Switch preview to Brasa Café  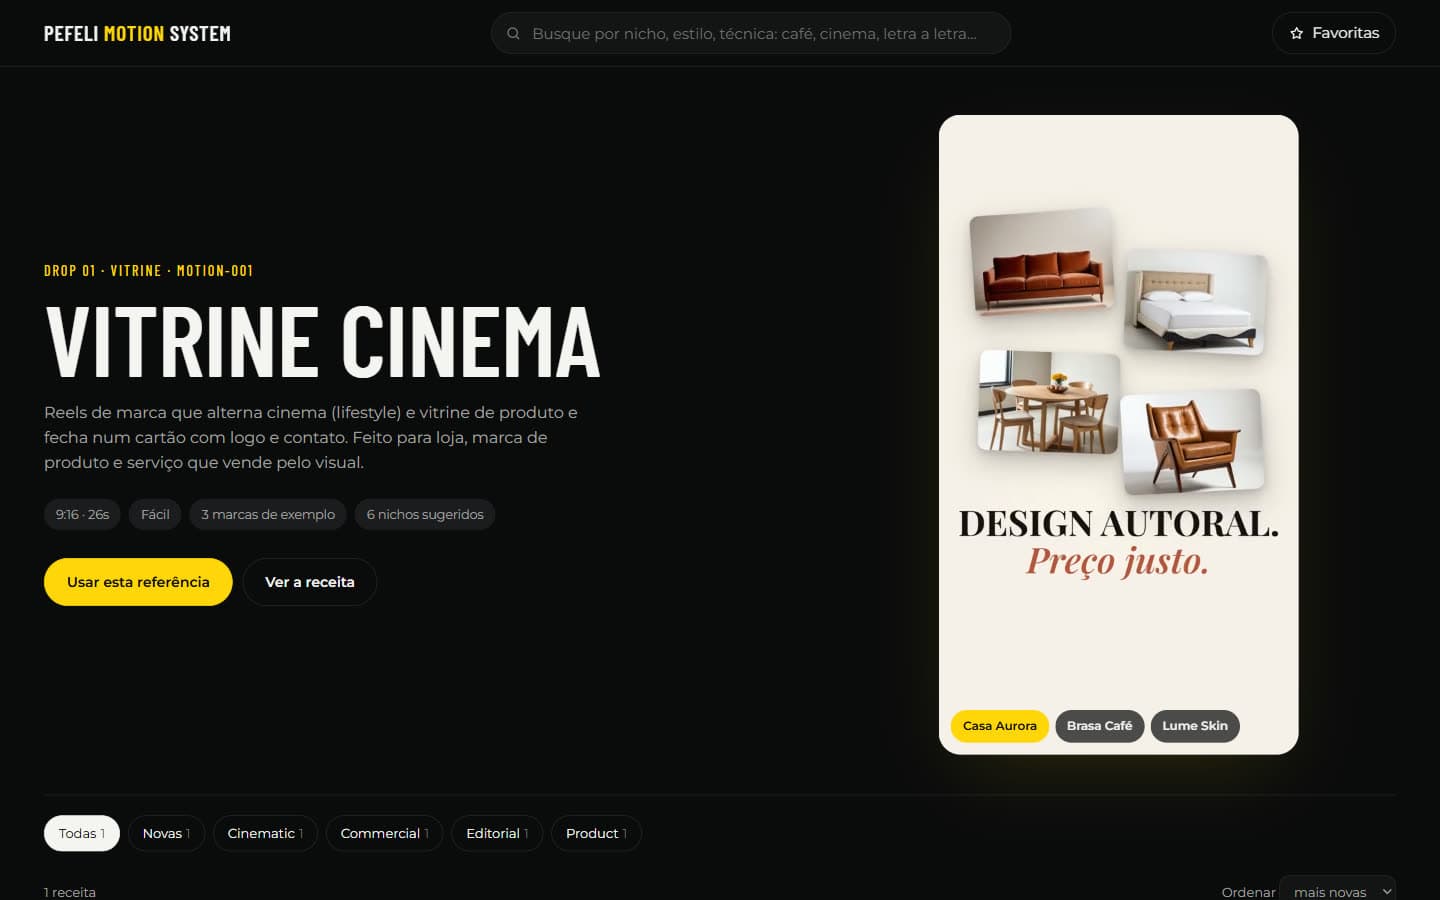(1100, 726)
